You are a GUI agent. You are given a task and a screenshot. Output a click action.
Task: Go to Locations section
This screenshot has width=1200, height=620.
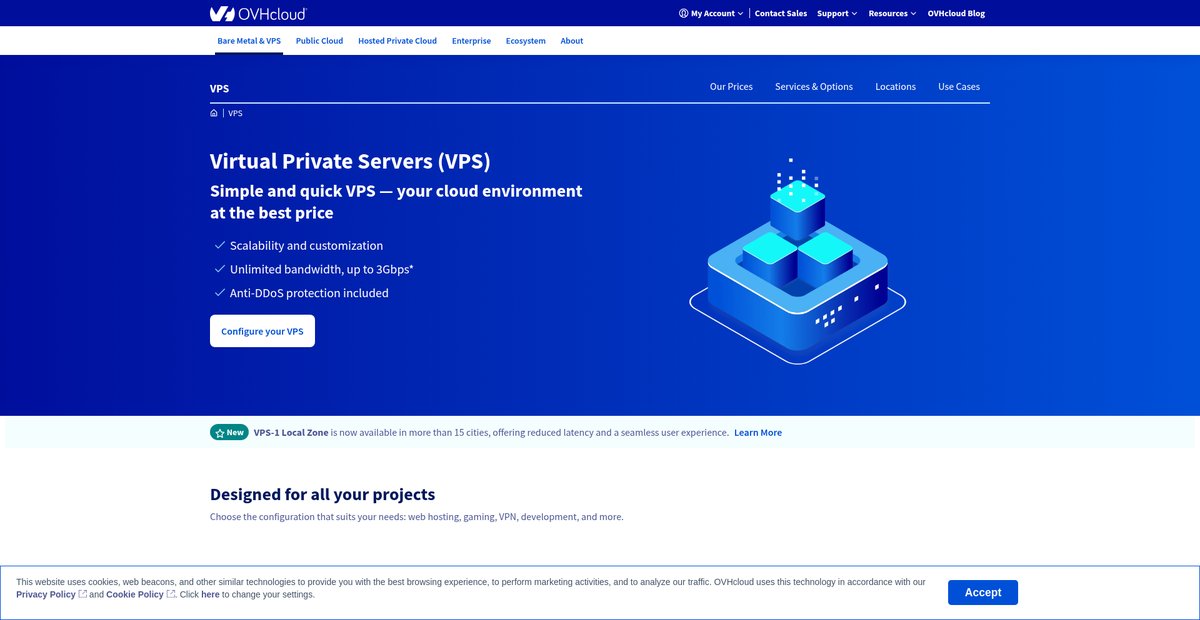pyautogui.click(x=895, y=87)
